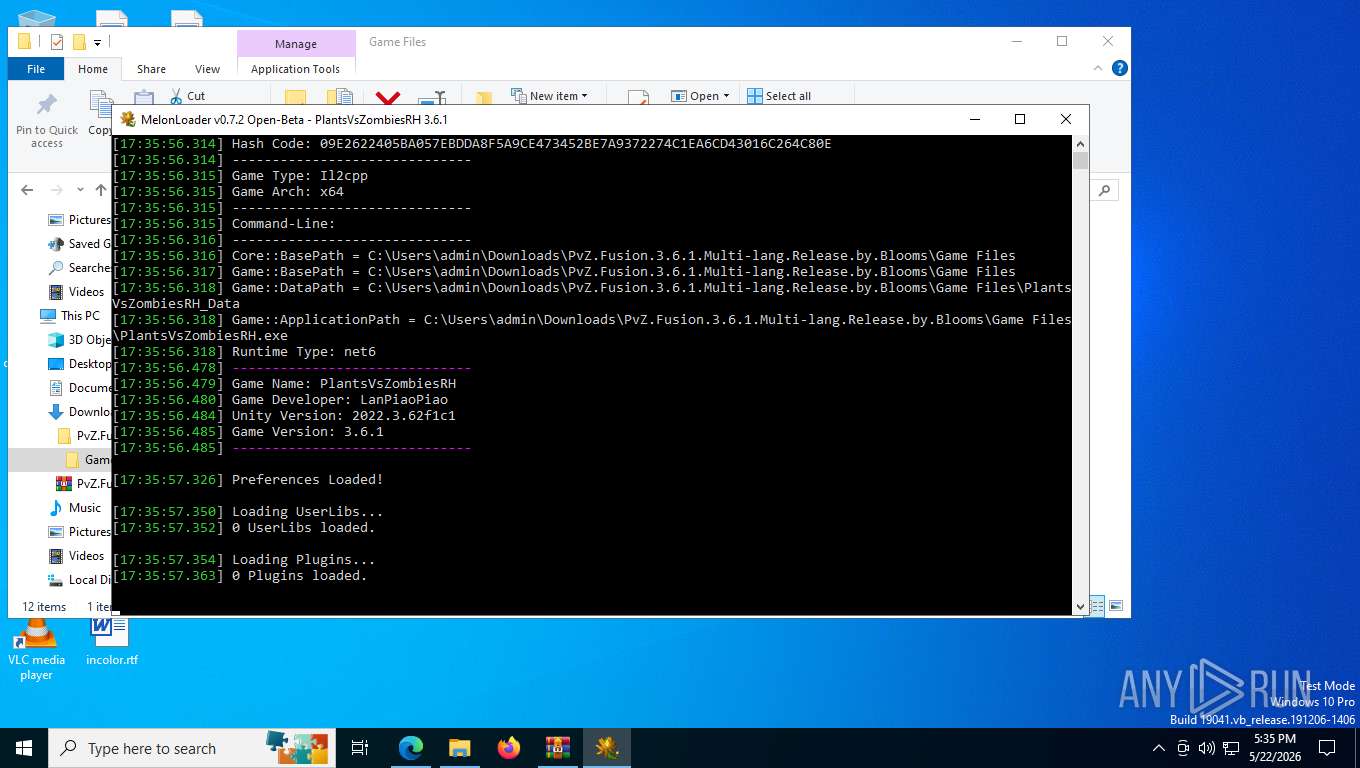The image size is (1360, 768).
Task: Switch to the Home ribbon tab
Action: 93,69
